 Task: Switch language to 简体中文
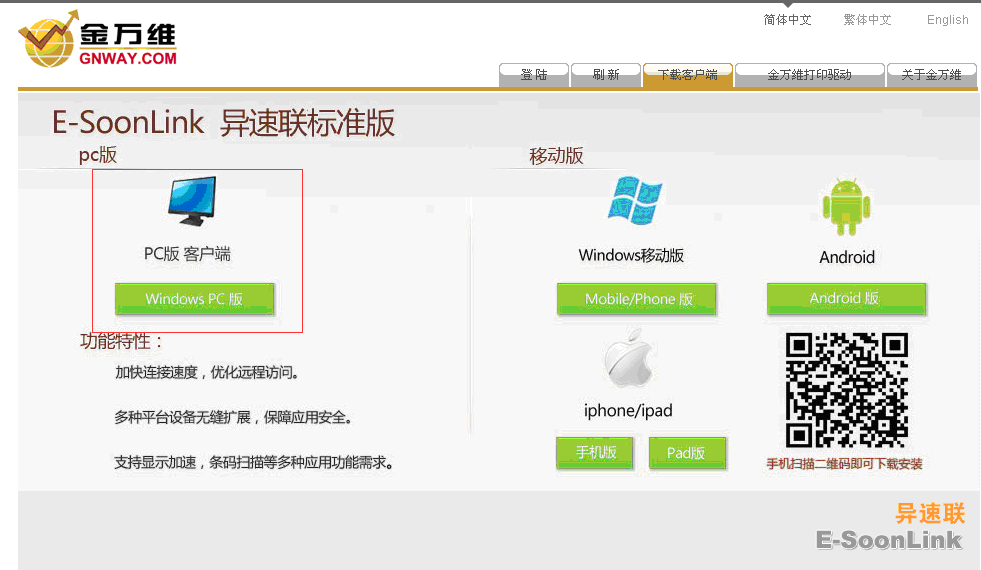(x=787, y=20)
